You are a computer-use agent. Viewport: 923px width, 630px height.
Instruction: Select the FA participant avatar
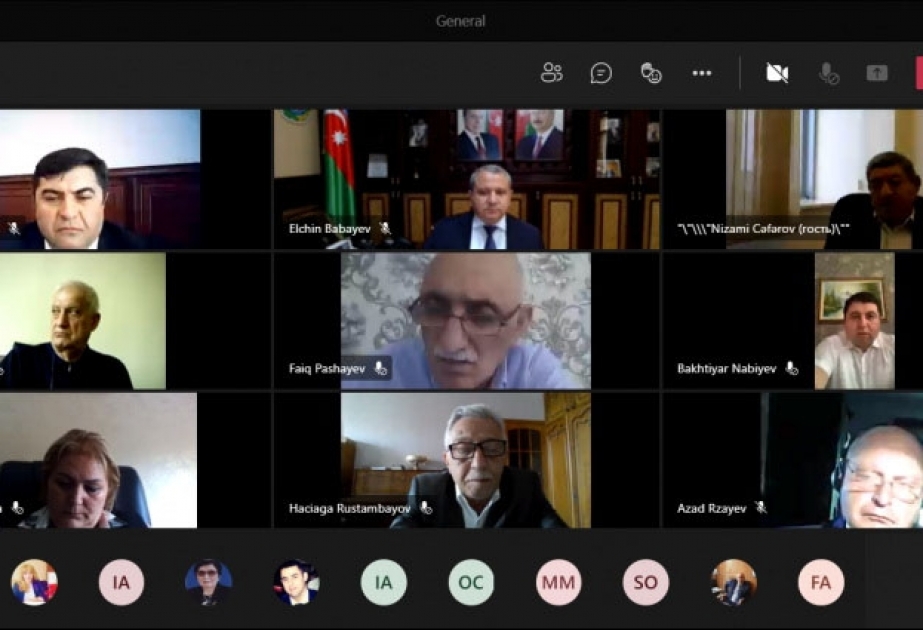tap(821, 582)
